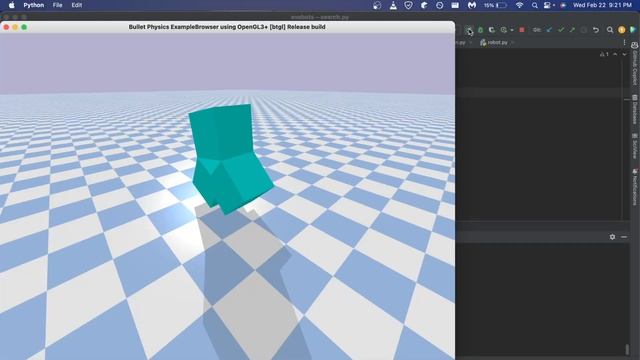640x360 pixels.
Task: Go to next highlighted error down arrow
Action: [x=624, y=54]
